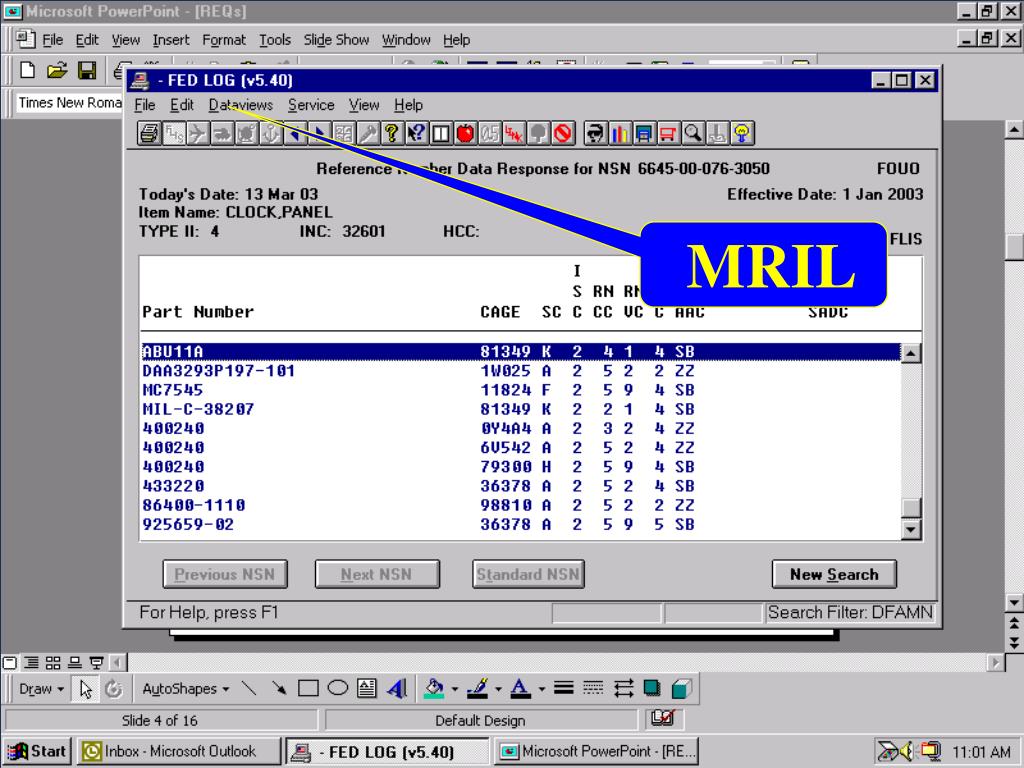Viewport: 1024px width, 768px height.
Task: Open the Line Style options
Action: coord(564,688)
